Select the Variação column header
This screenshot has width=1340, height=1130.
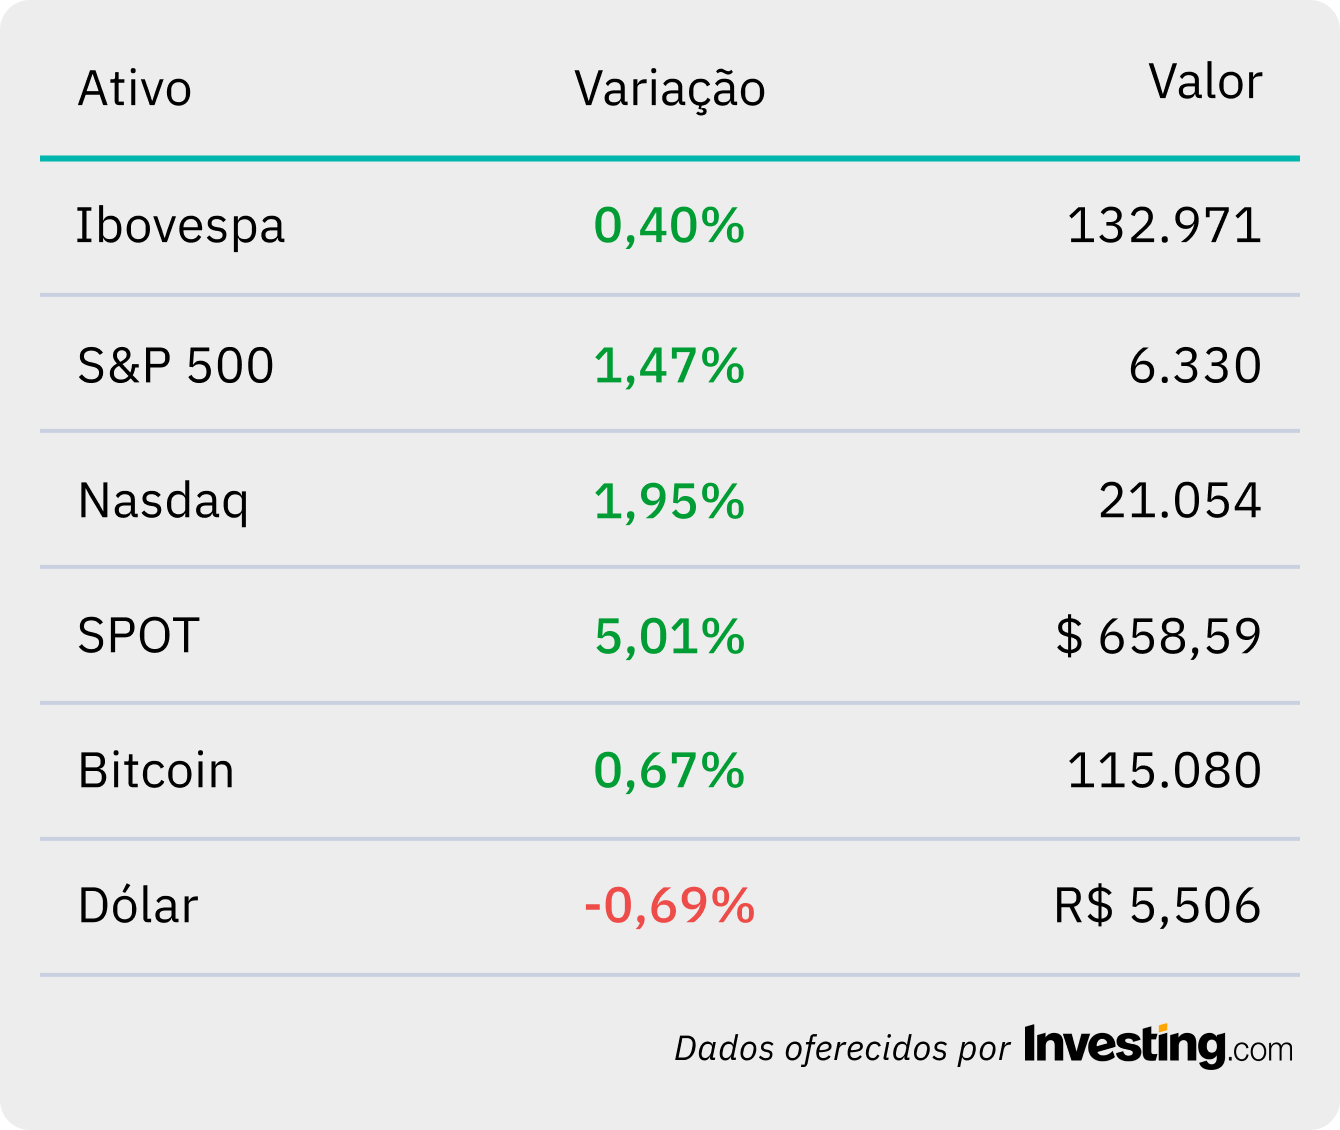click(x=670, y=88)
